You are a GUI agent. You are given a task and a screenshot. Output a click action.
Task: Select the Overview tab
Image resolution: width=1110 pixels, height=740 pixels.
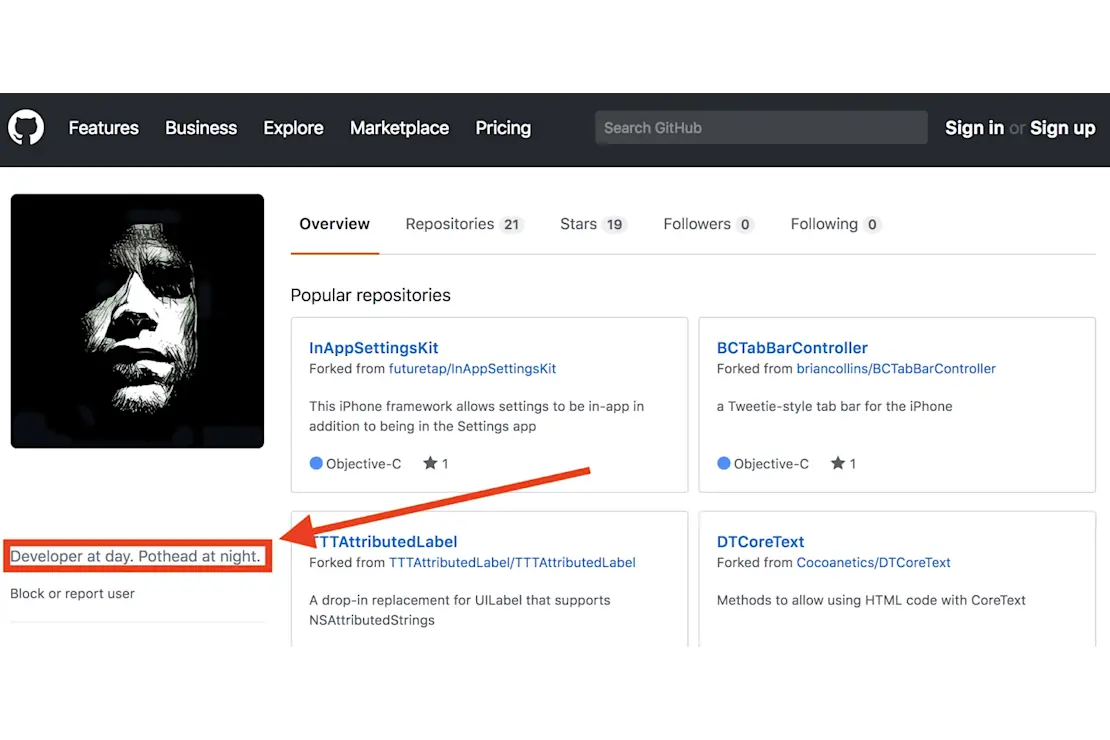(334, 224)
